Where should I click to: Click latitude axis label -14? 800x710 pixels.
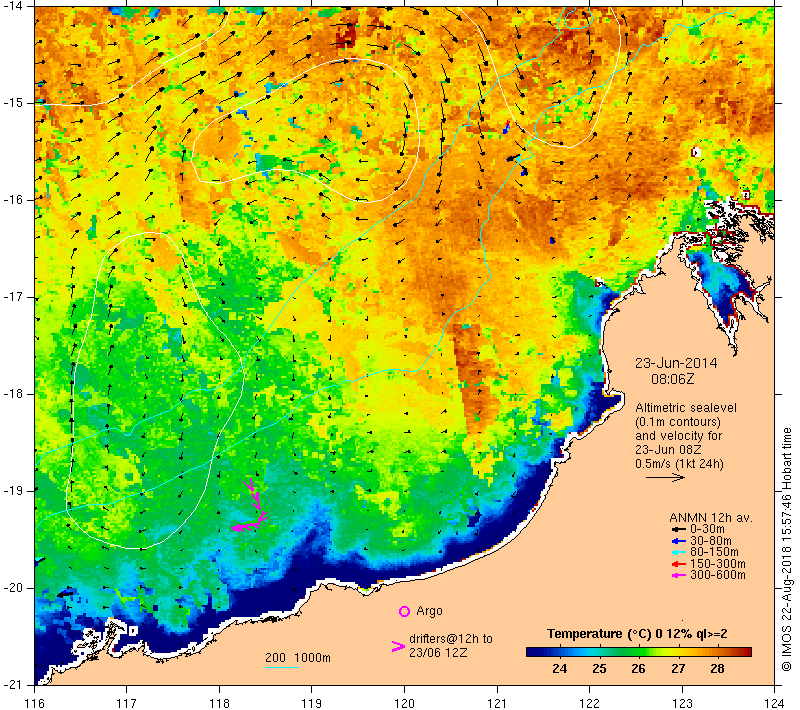click(x=13, y=6)
